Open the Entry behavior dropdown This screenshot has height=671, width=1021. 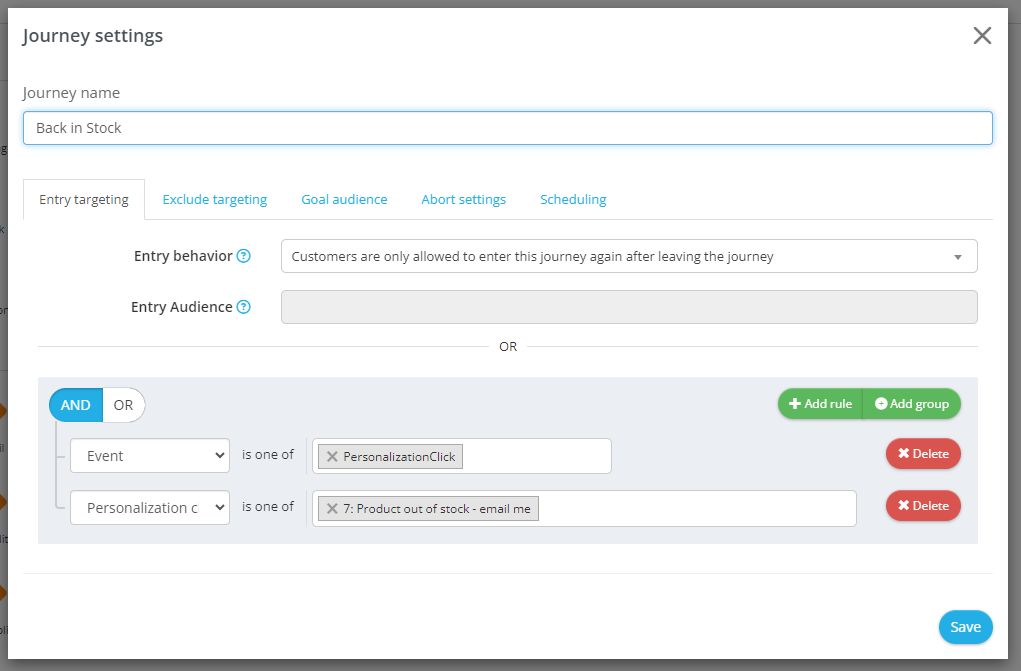point(629,256)
